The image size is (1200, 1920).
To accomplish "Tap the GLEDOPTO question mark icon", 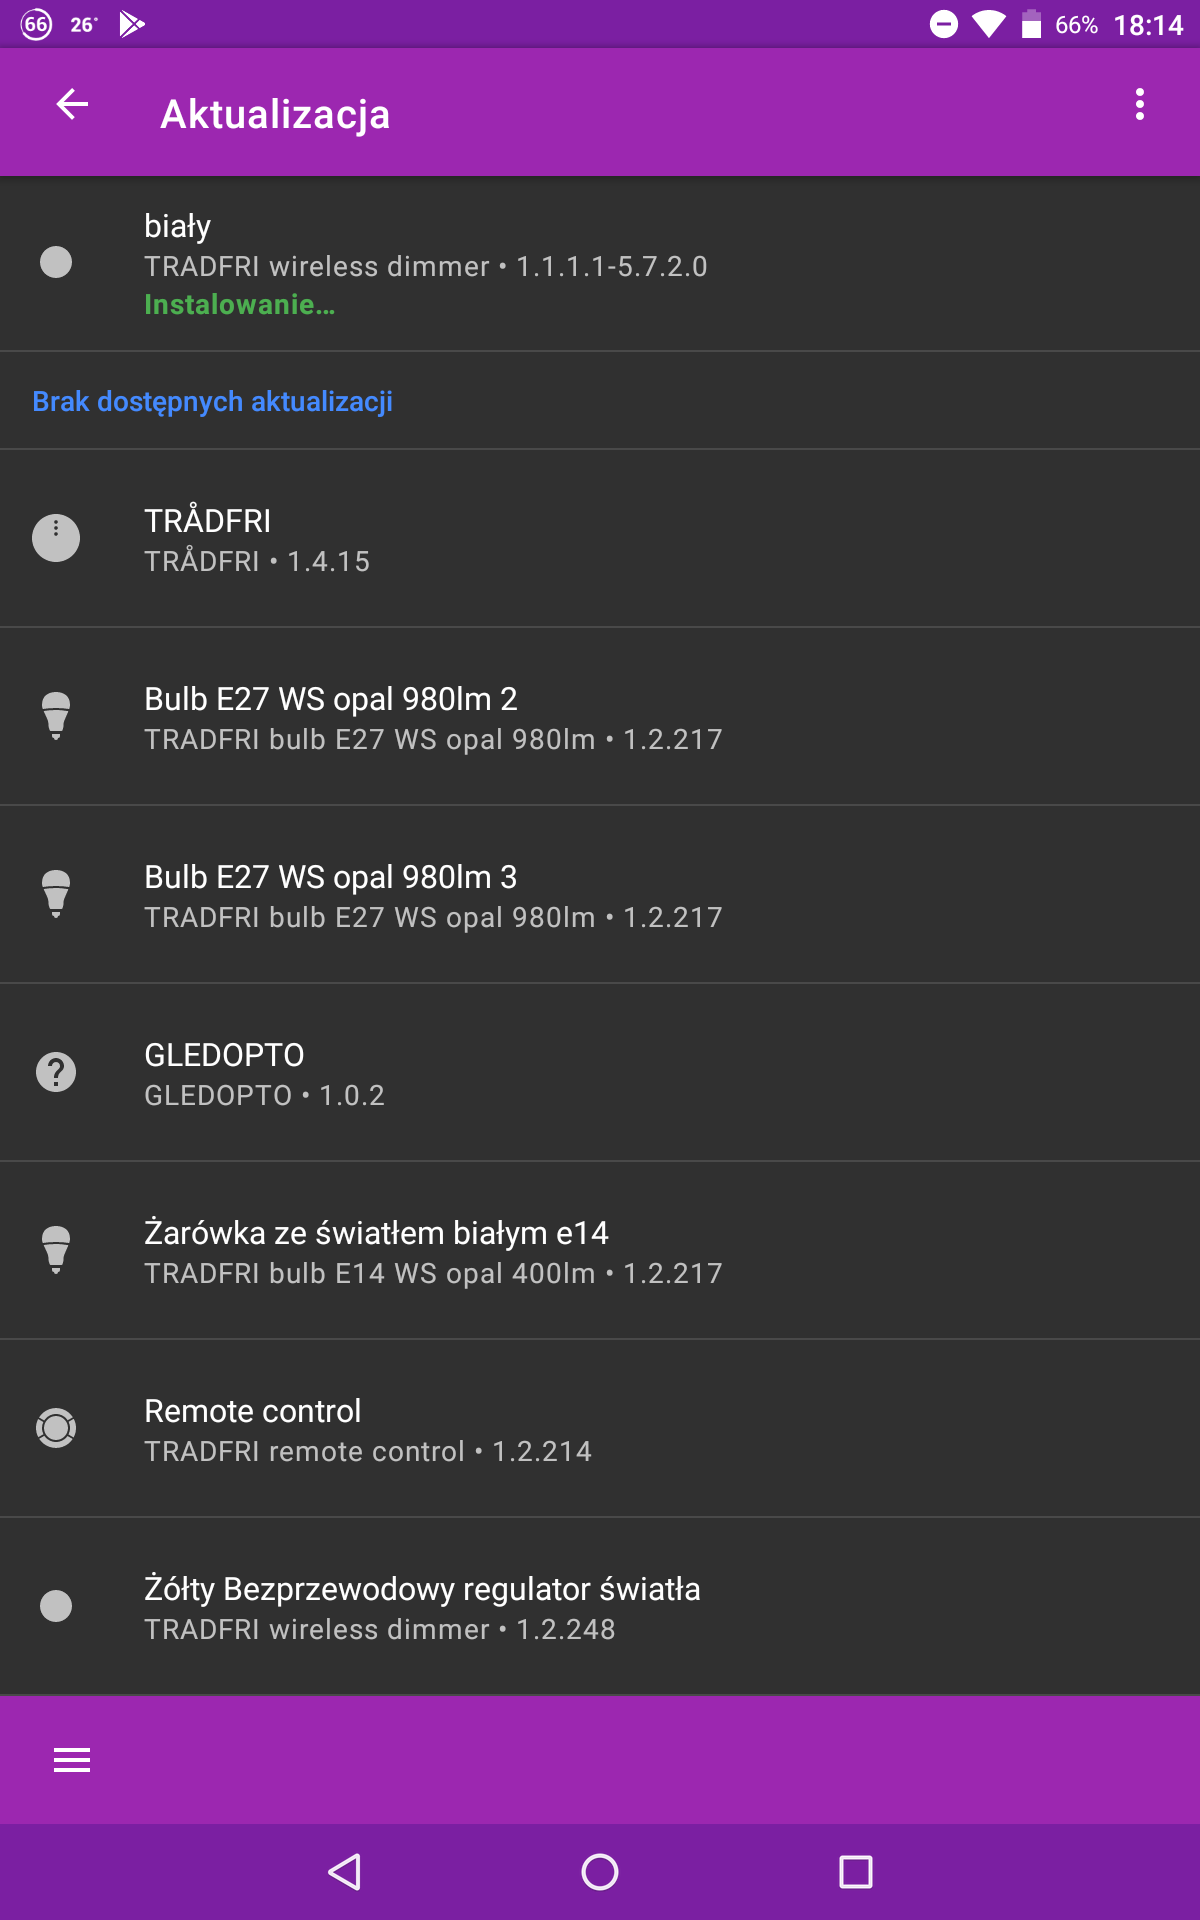I will (x=56, y=1072).
